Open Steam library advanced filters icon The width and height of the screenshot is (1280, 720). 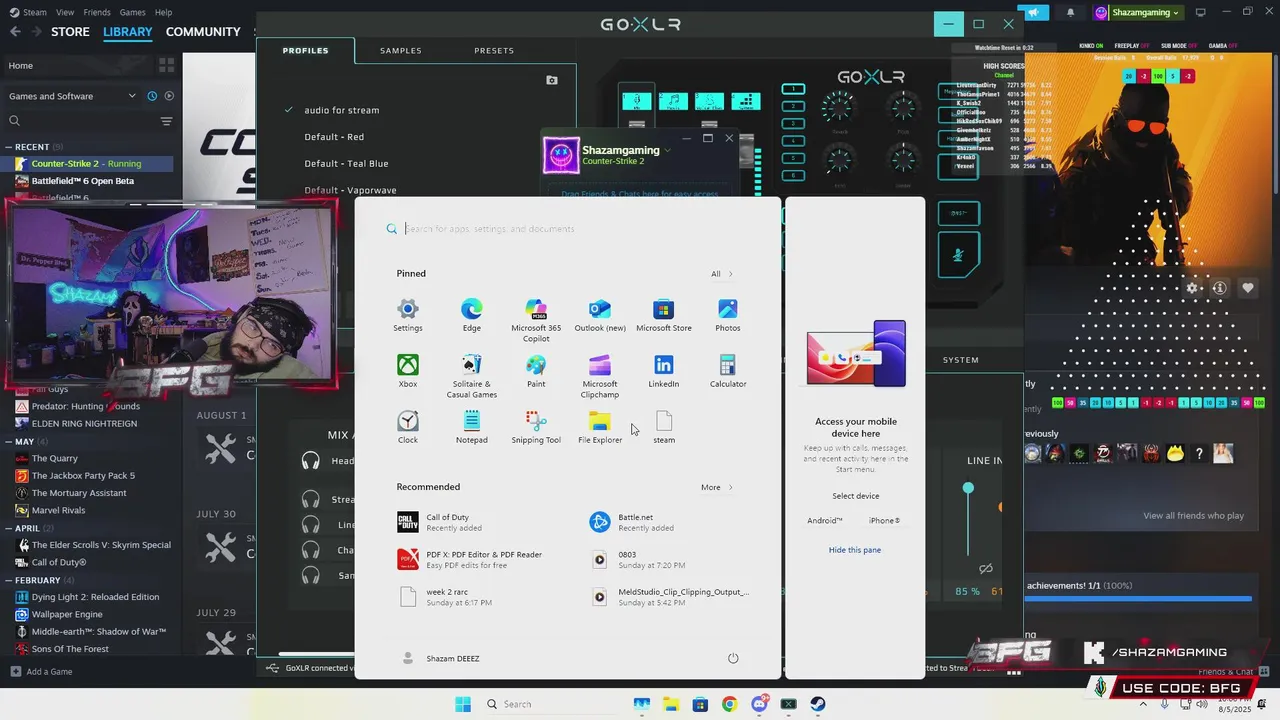click(166, 121)
